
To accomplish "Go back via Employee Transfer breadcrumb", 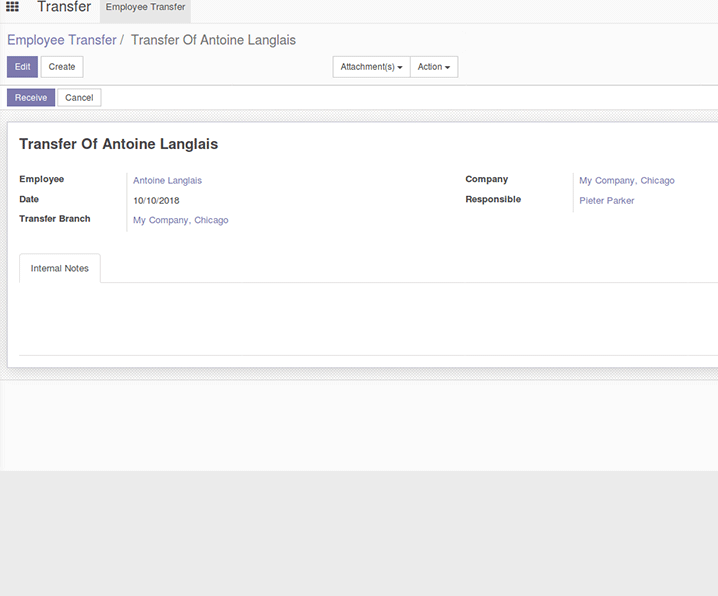I will pos(61,40).
